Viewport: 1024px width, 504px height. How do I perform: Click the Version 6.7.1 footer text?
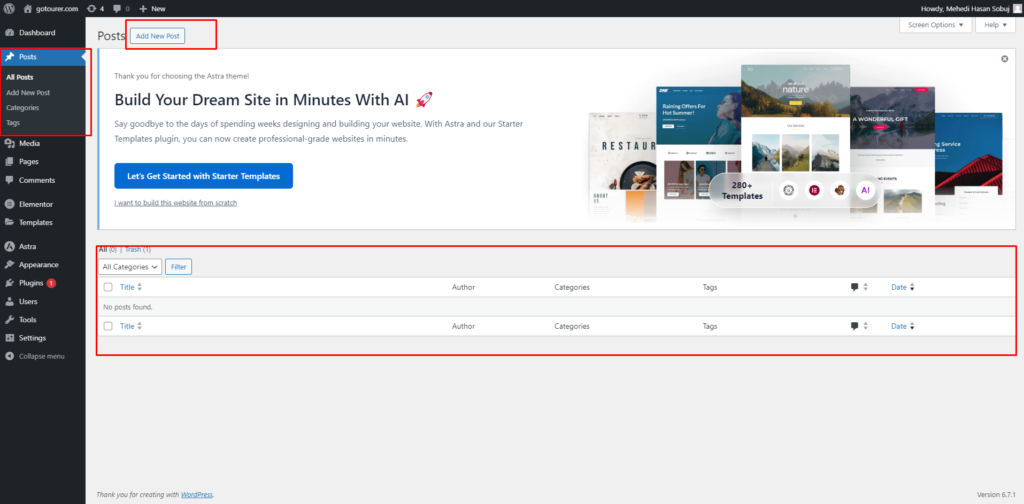(997, 495)
